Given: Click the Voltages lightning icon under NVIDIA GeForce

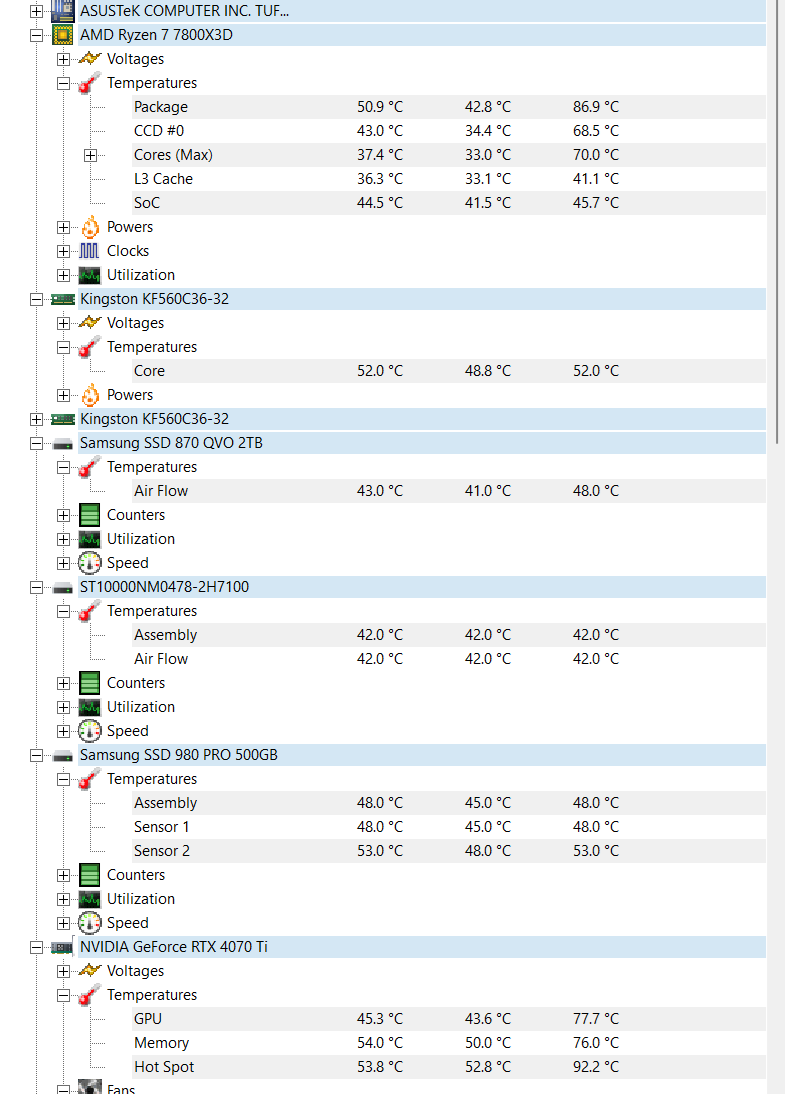Looking at the screenshot, I should (x=90, y=971).
